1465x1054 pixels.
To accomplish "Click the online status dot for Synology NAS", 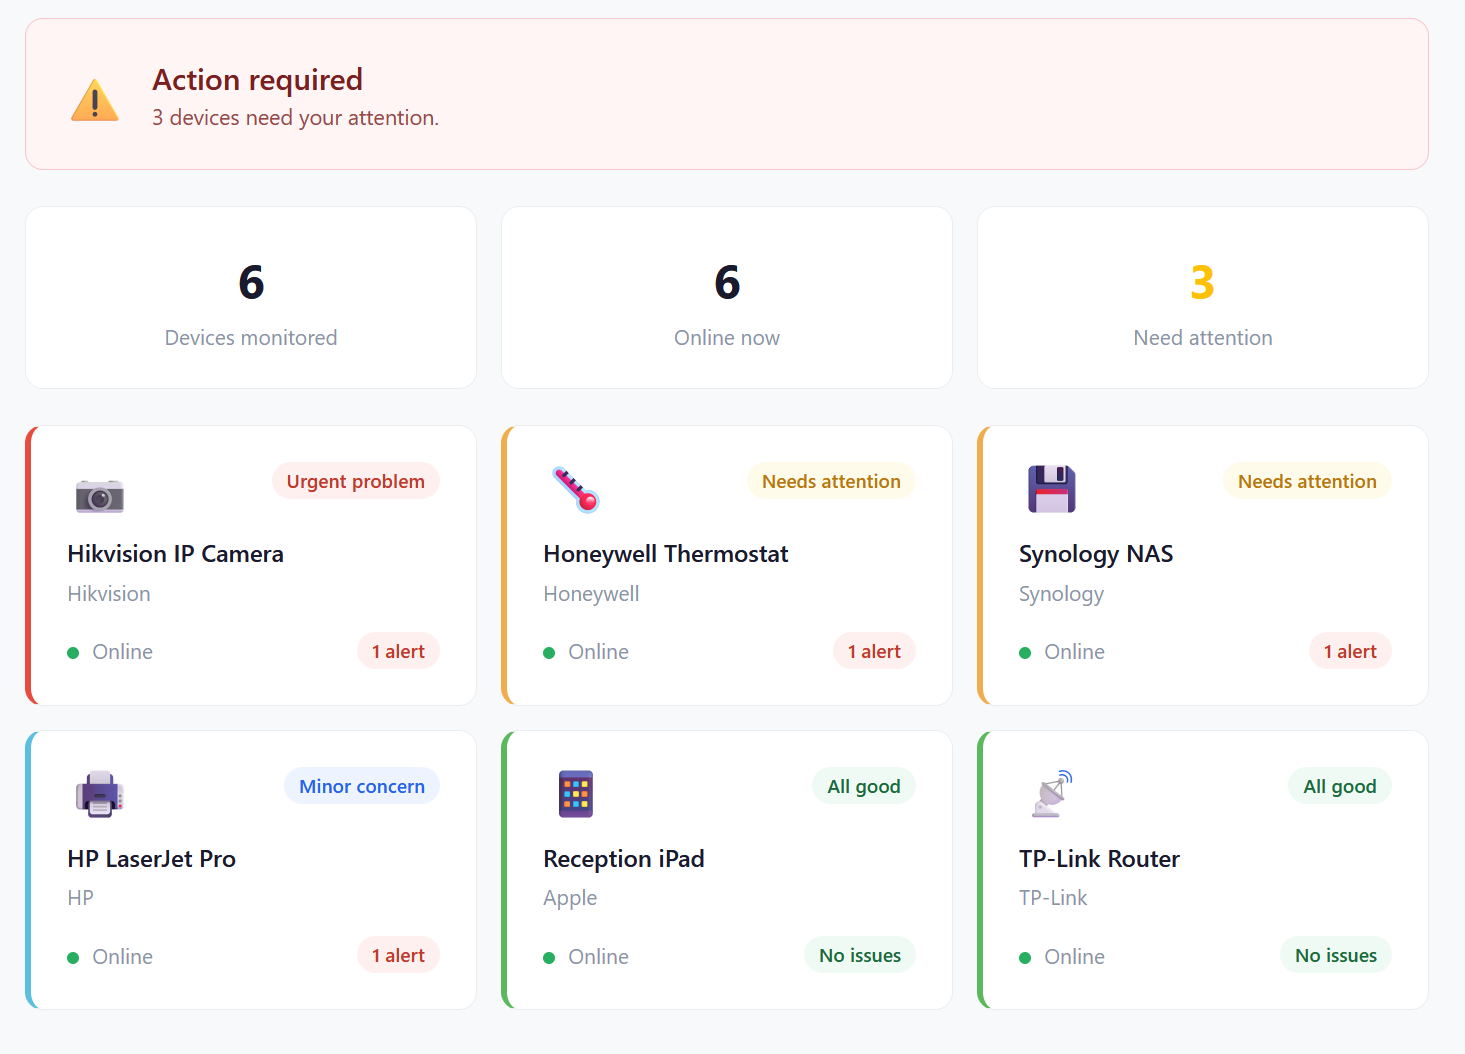I will click(1024, 652).
